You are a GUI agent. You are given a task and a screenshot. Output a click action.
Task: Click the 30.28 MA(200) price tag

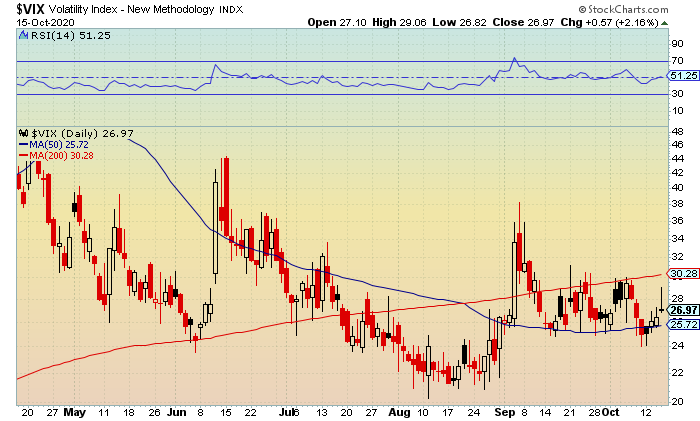pyautogui.click(x=684, y=273)
